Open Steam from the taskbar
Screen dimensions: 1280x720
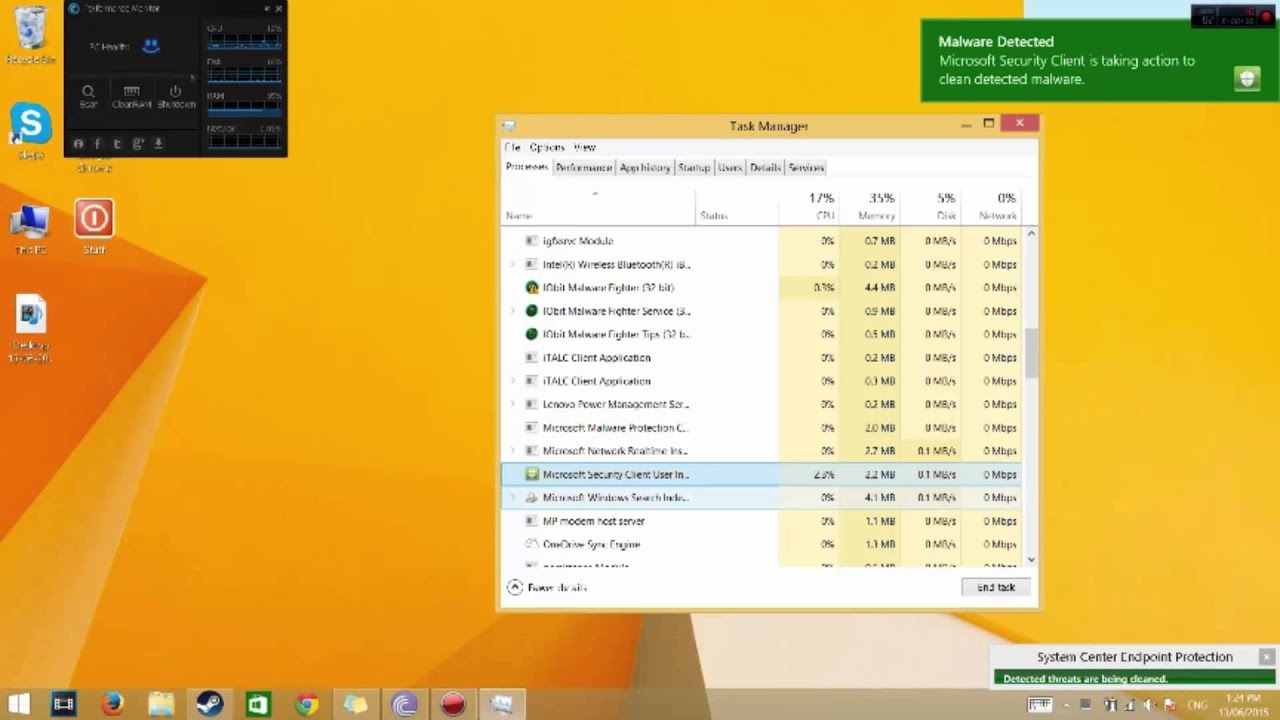pyautogui.click(x=209, y=704)
